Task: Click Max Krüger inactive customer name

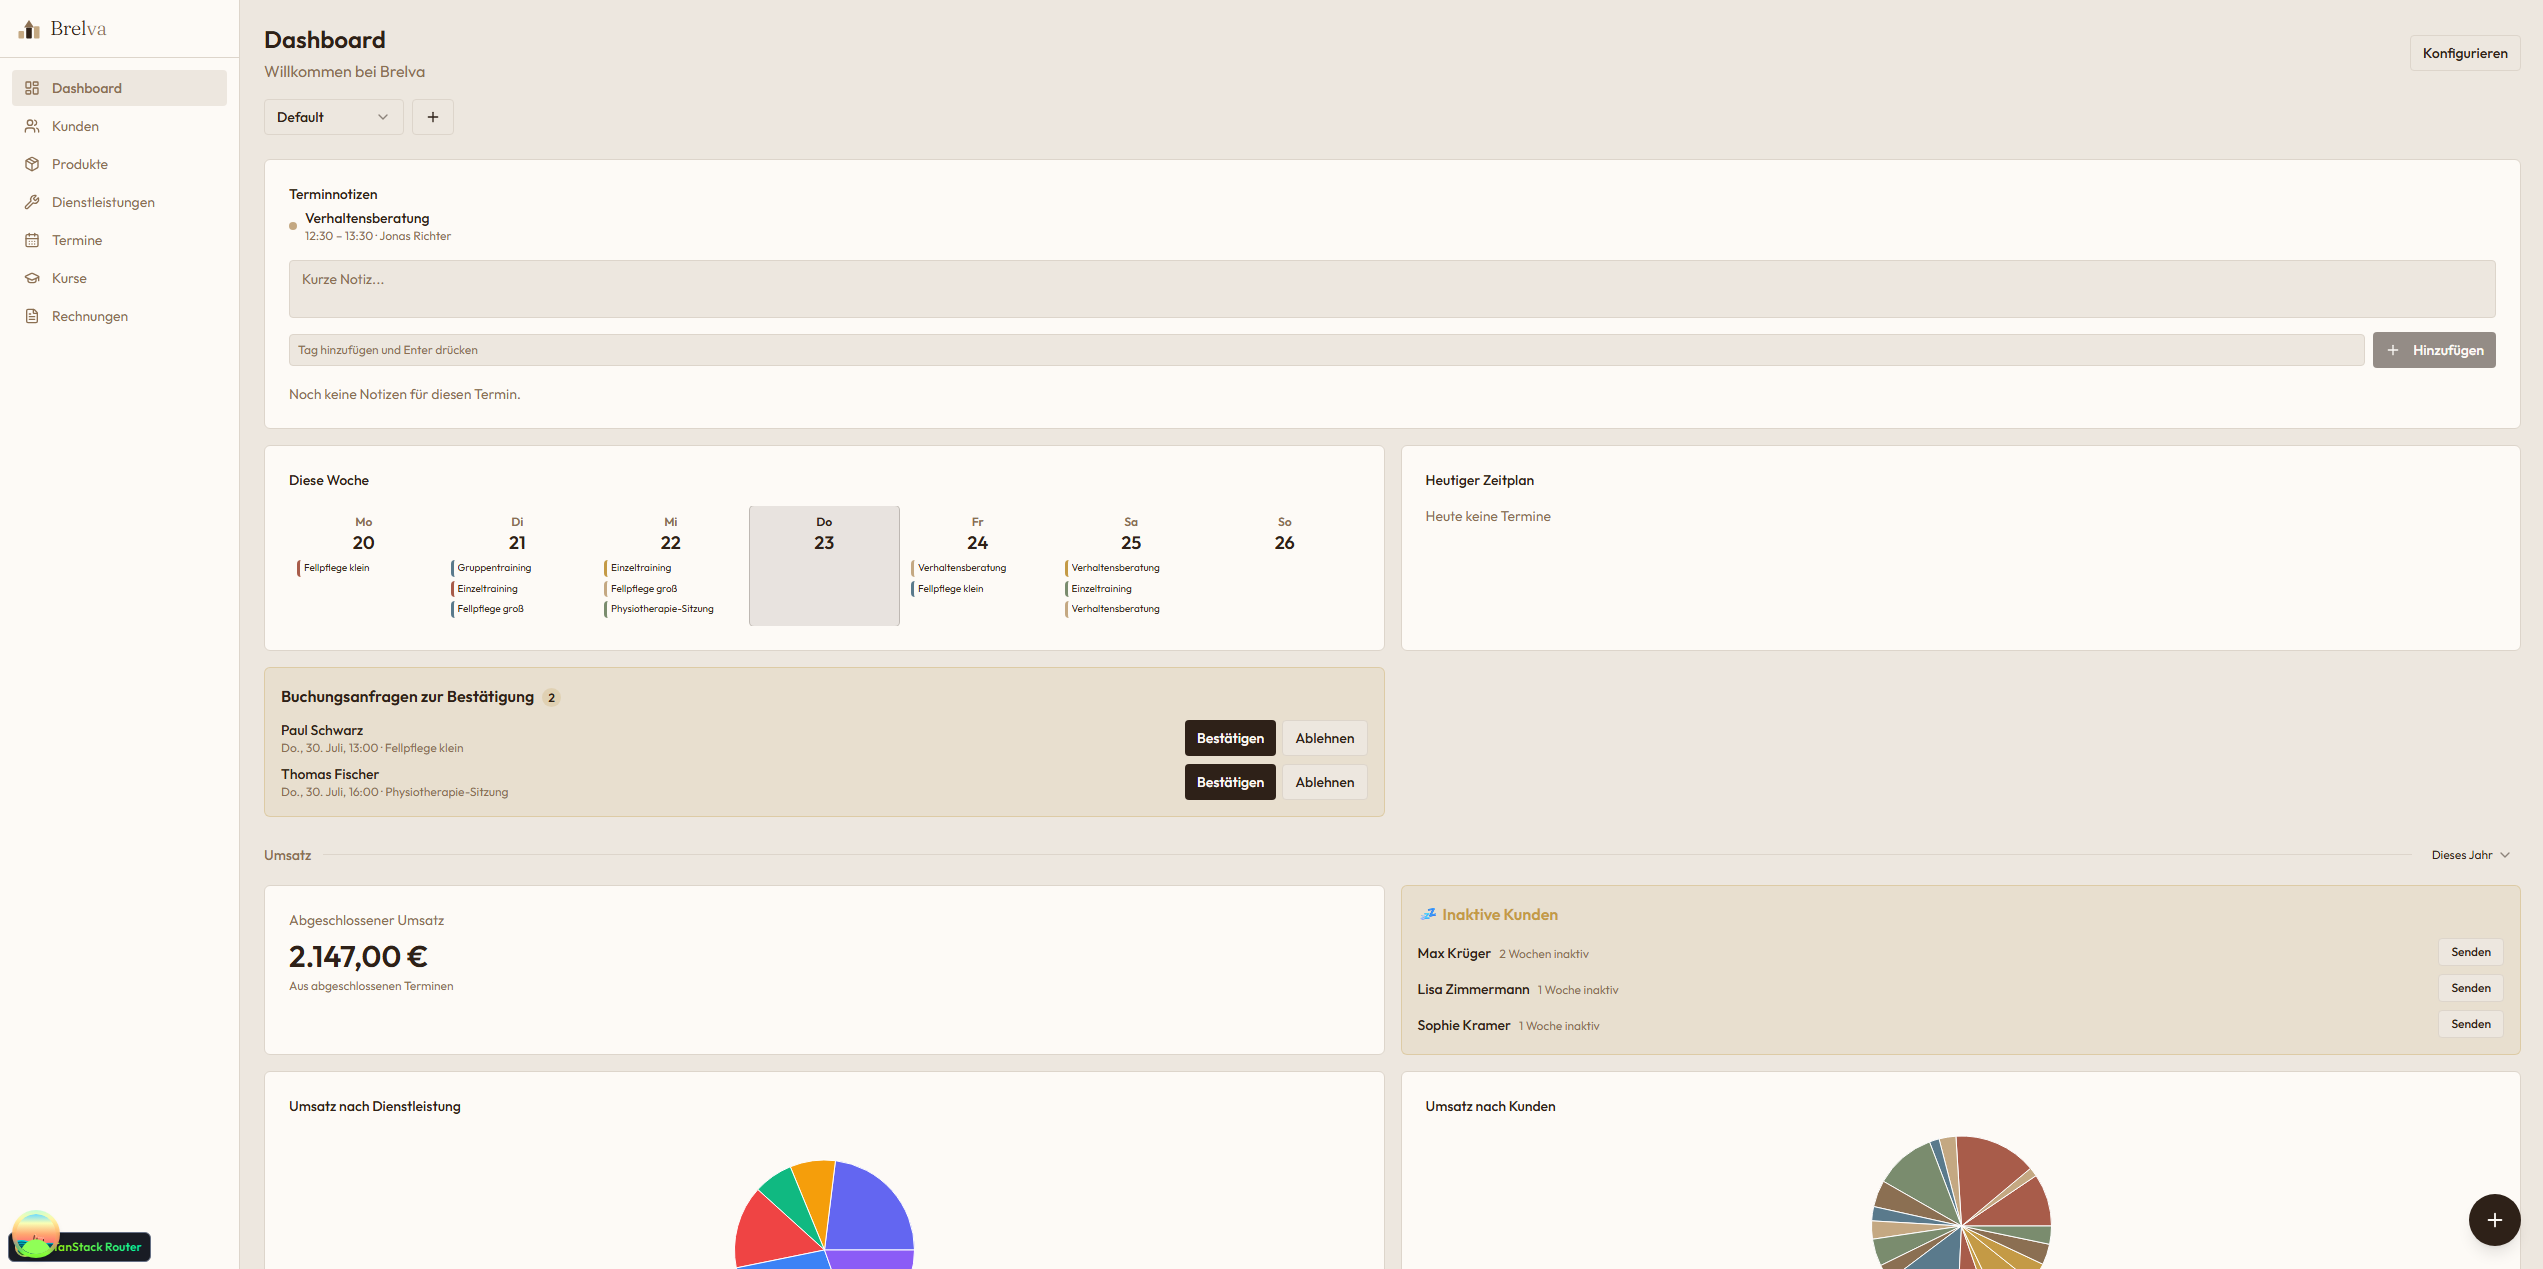Action: [1454, 953]
